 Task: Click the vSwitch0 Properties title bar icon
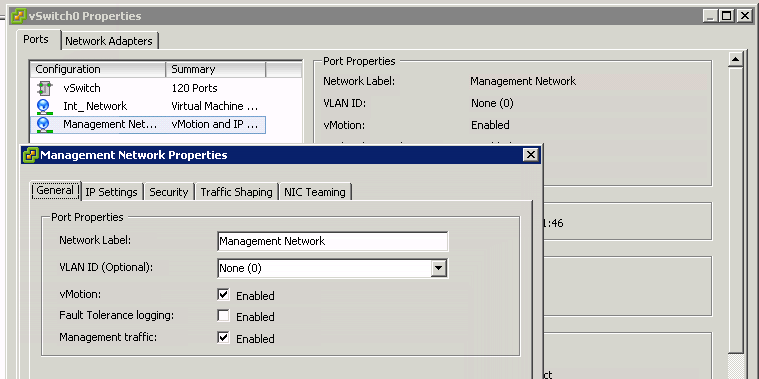click(18, 16)
